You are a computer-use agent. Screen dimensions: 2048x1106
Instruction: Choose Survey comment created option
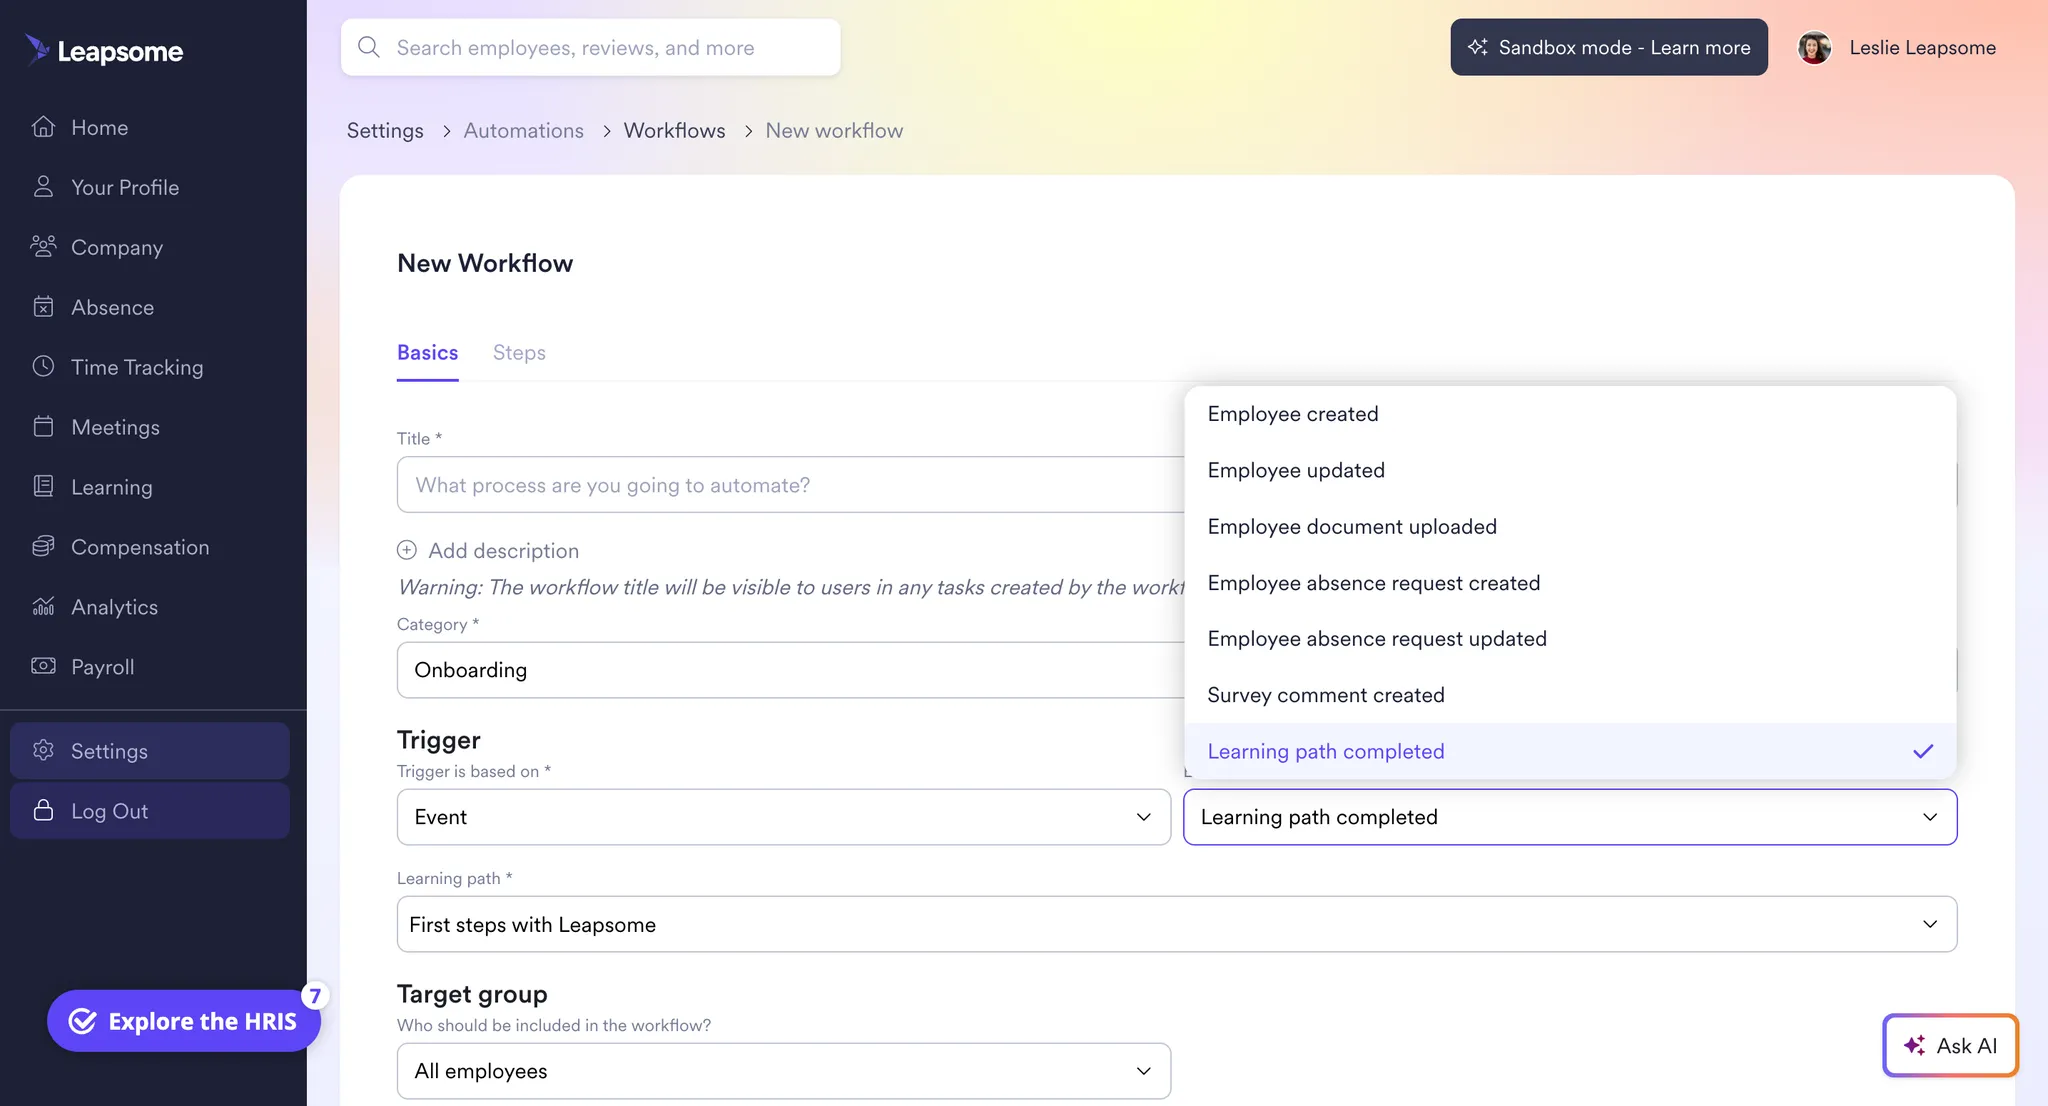click(1570, 695)
